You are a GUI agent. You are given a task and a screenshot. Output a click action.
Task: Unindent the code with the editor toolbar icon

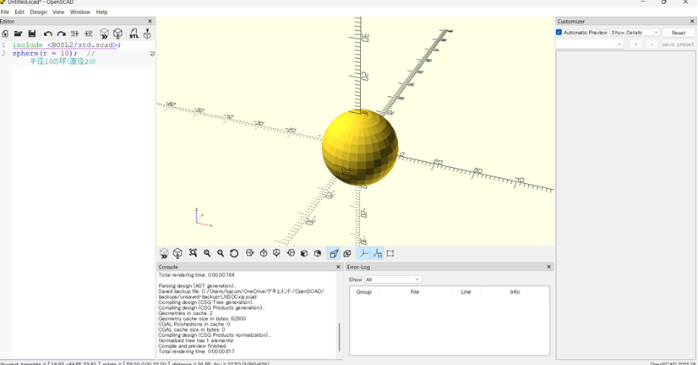[75, 33]
